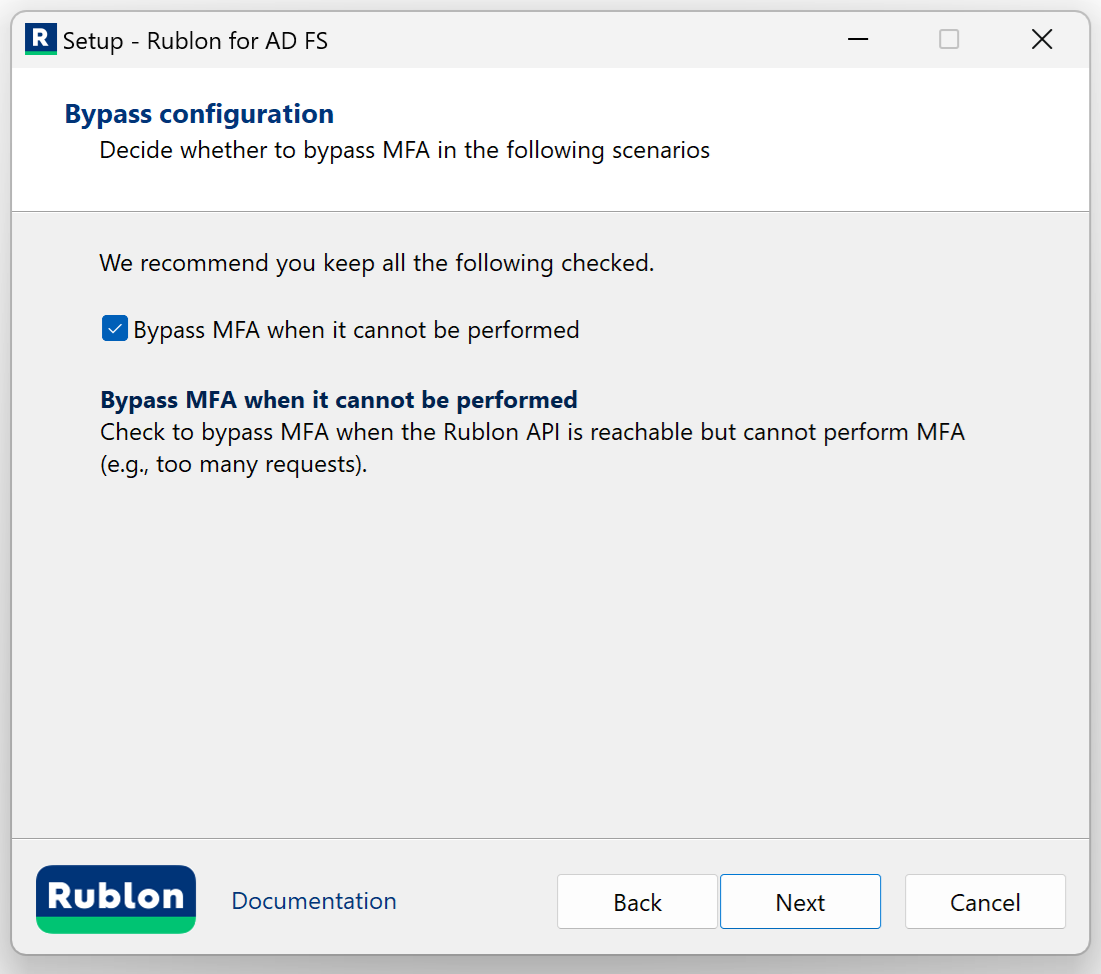Close the Setup - Rublon for AD FS window
Screen dimensions: 1101x974
[1041, 40]
